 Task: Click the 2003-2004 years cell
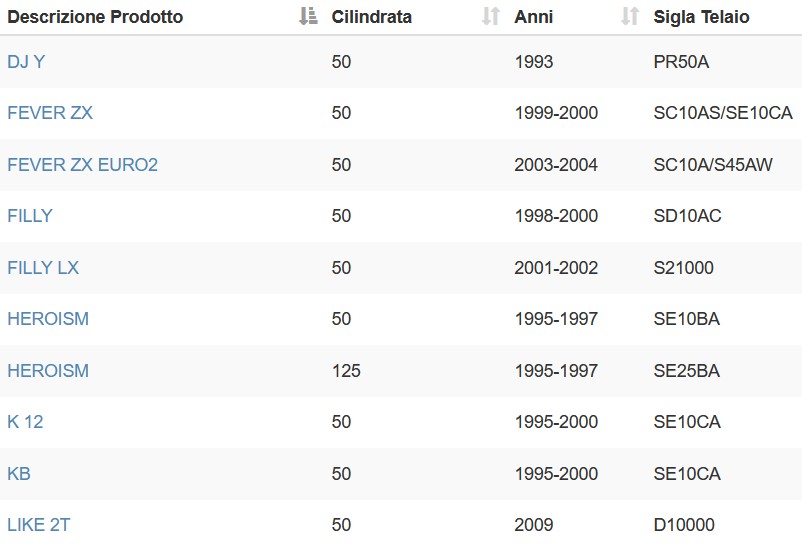556,165
